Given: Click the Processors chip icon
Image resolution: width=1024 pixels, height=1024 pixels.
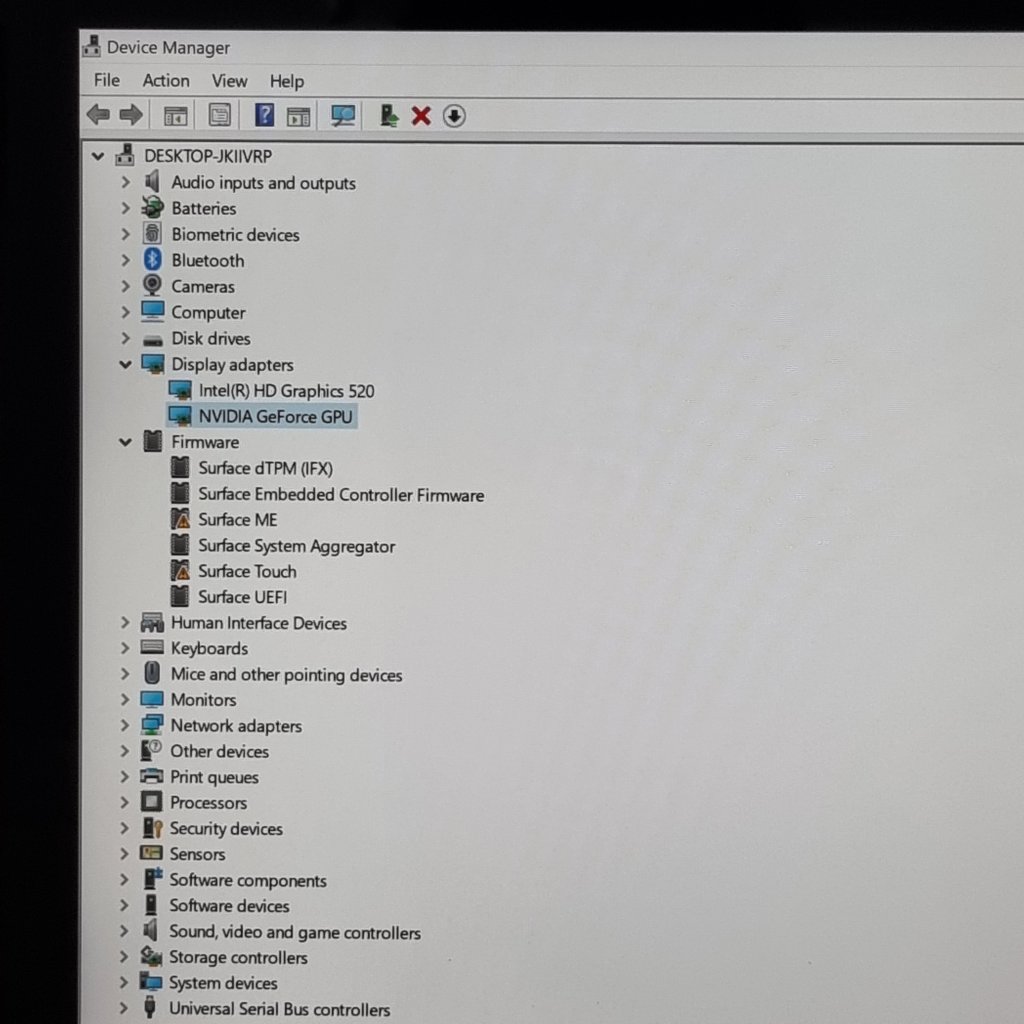Looking at the screenshot, I should [152, 802].
